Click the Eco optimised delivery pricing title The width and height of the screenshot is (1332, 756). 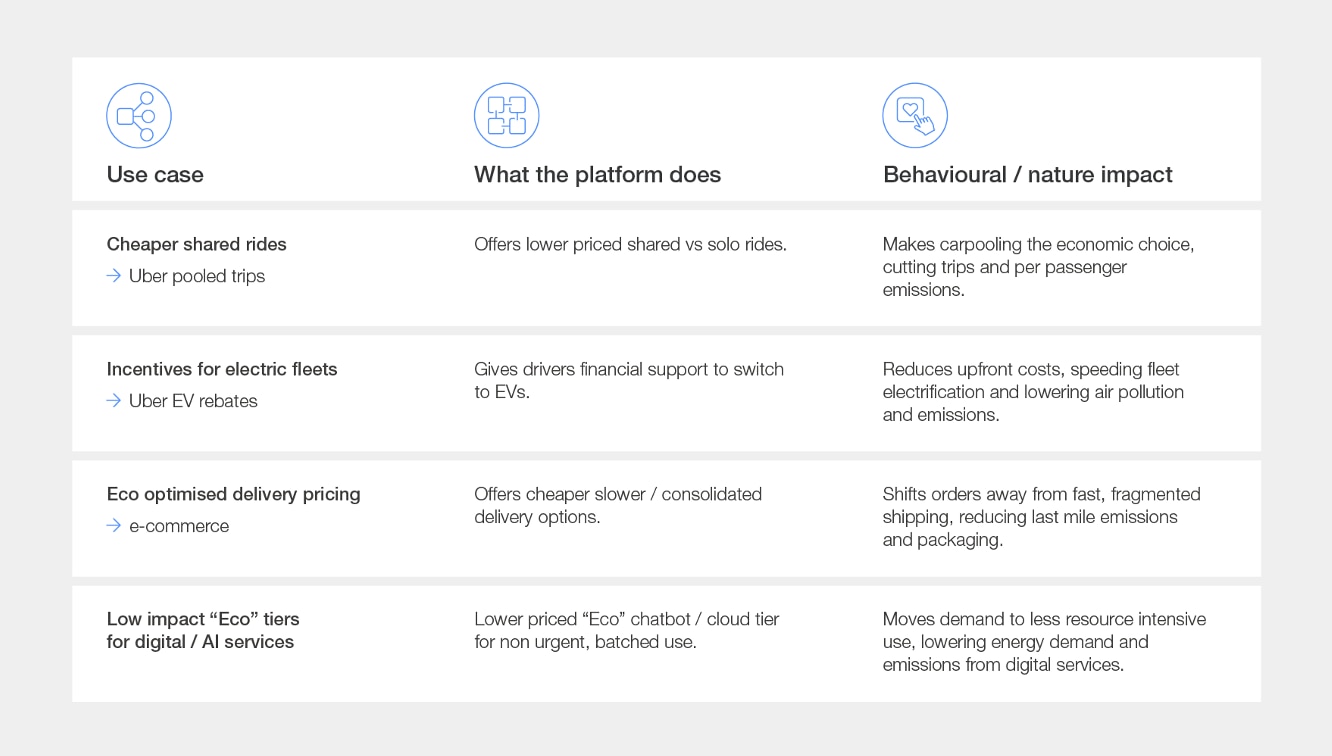coord(233,494)
